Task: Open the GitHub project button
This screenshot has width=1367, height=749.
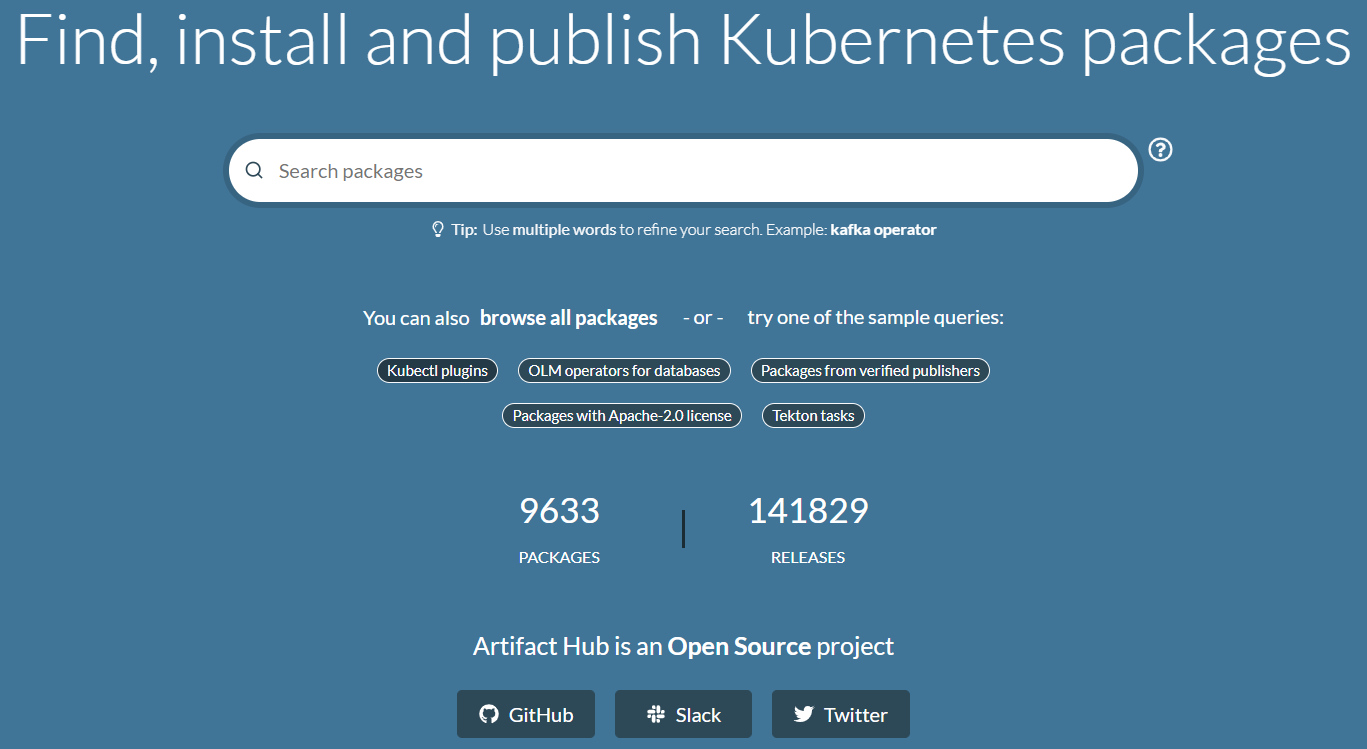Action: point(526,714)
